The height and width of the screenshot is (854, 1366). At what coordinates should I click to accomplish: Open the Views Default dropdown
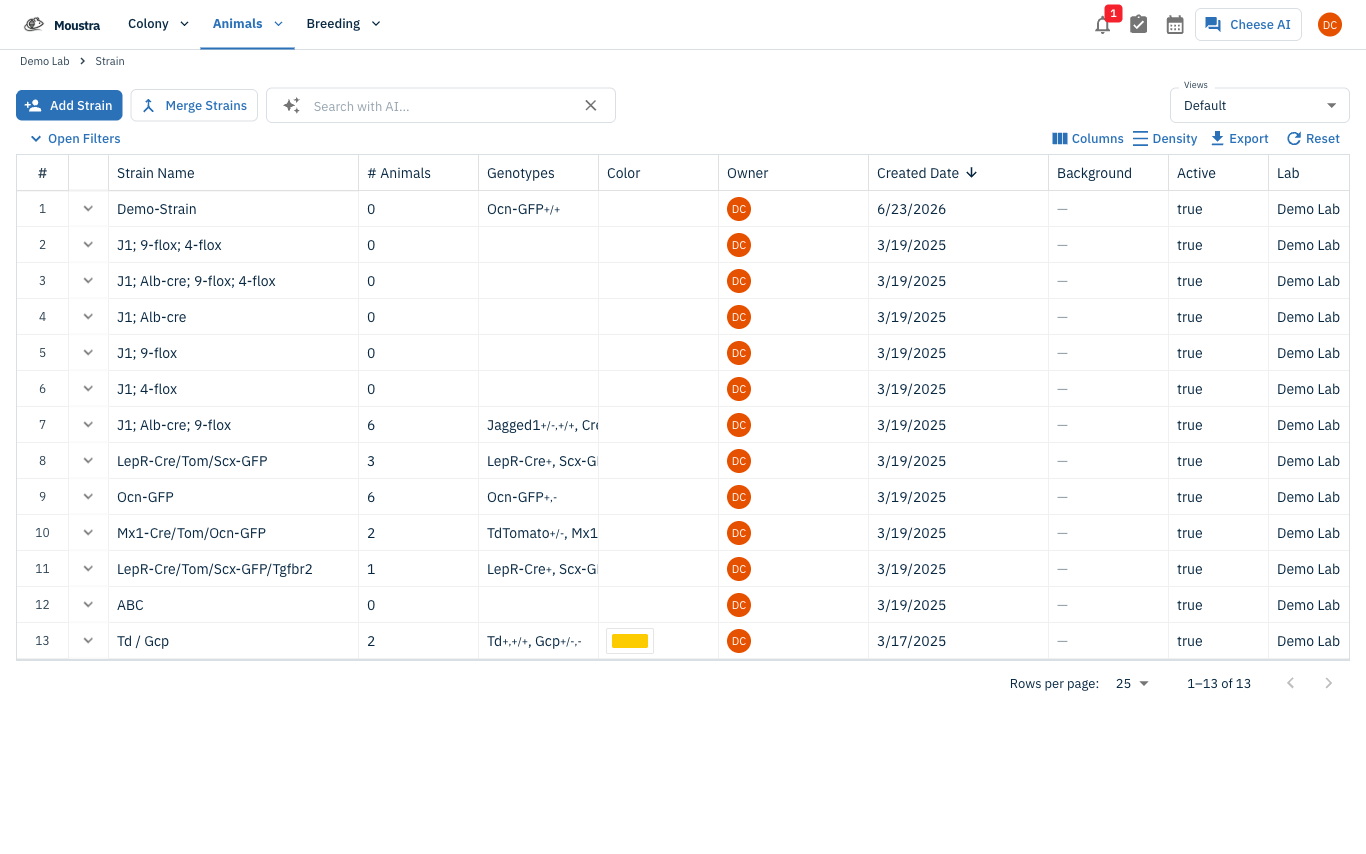[x=1259, y=105]
